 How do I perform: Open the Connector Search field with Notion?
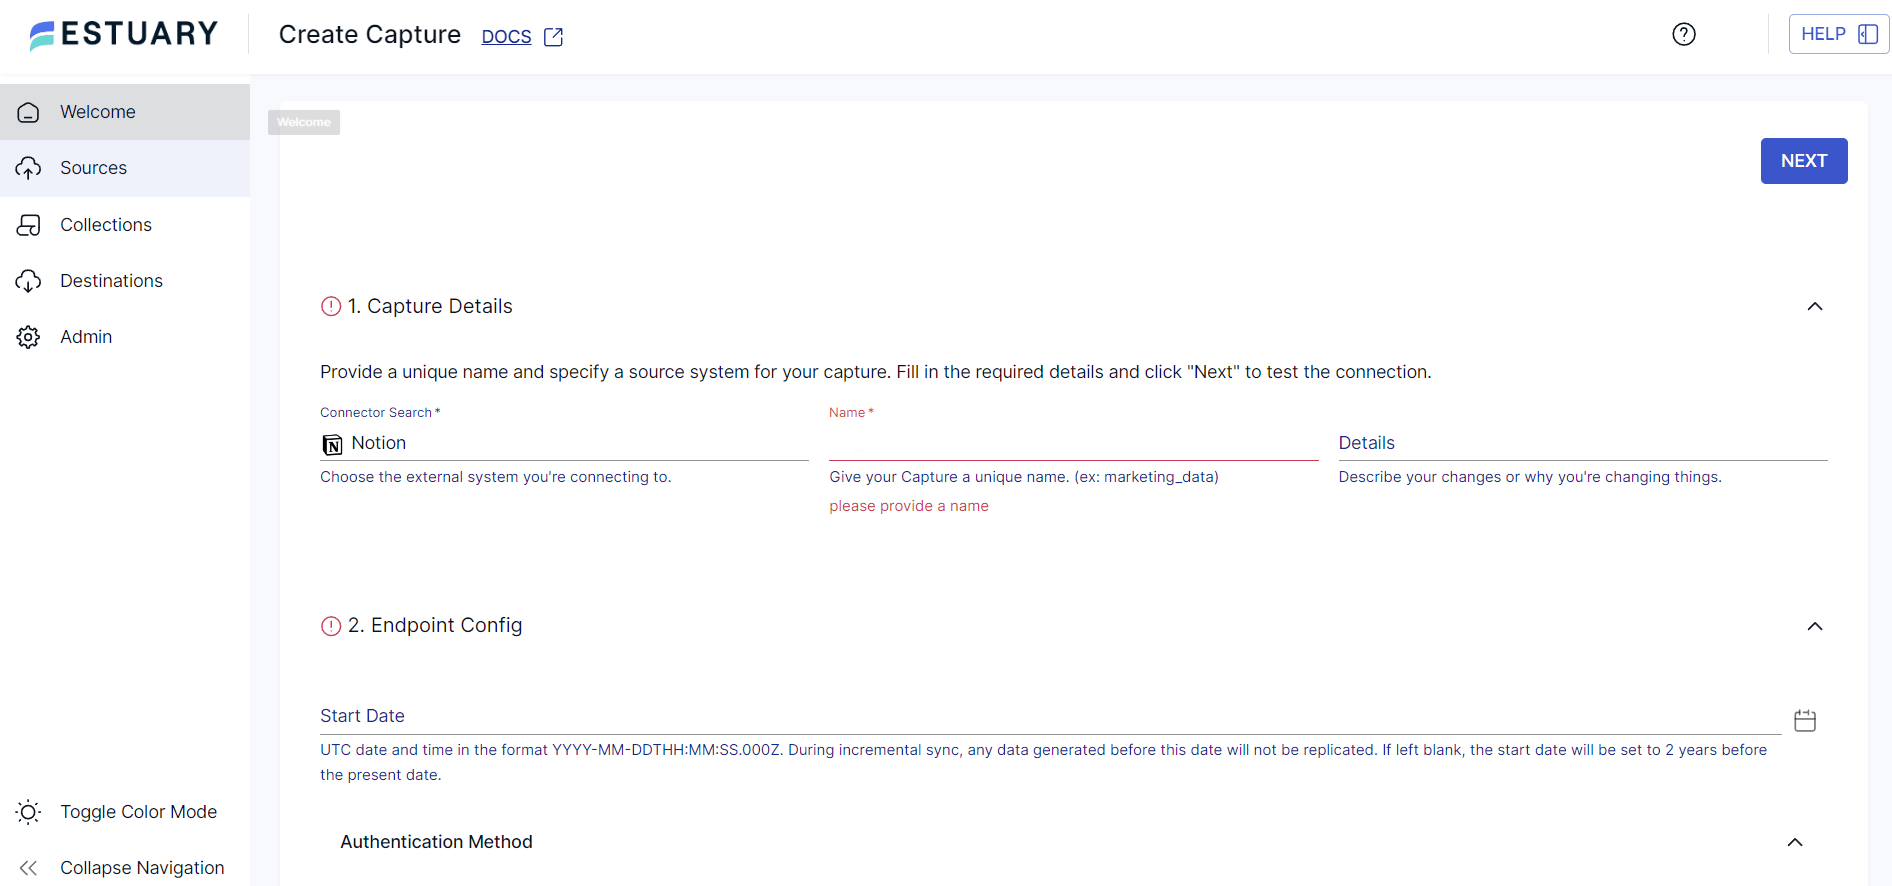pyautogui.click(x=564, y=443)
